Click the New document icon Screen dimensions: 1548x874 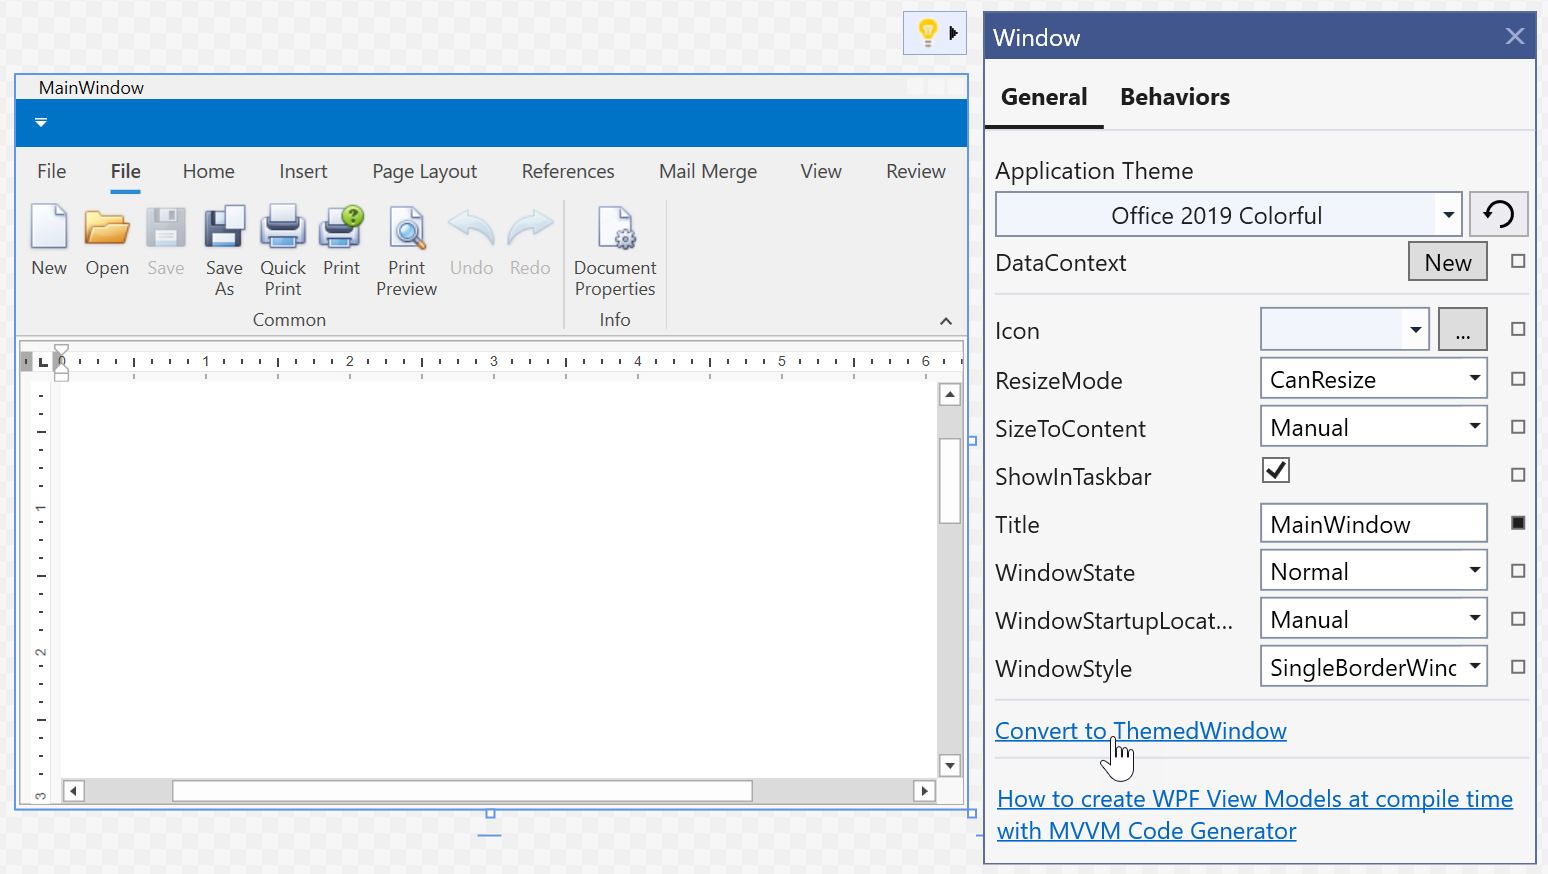point(49,227)
